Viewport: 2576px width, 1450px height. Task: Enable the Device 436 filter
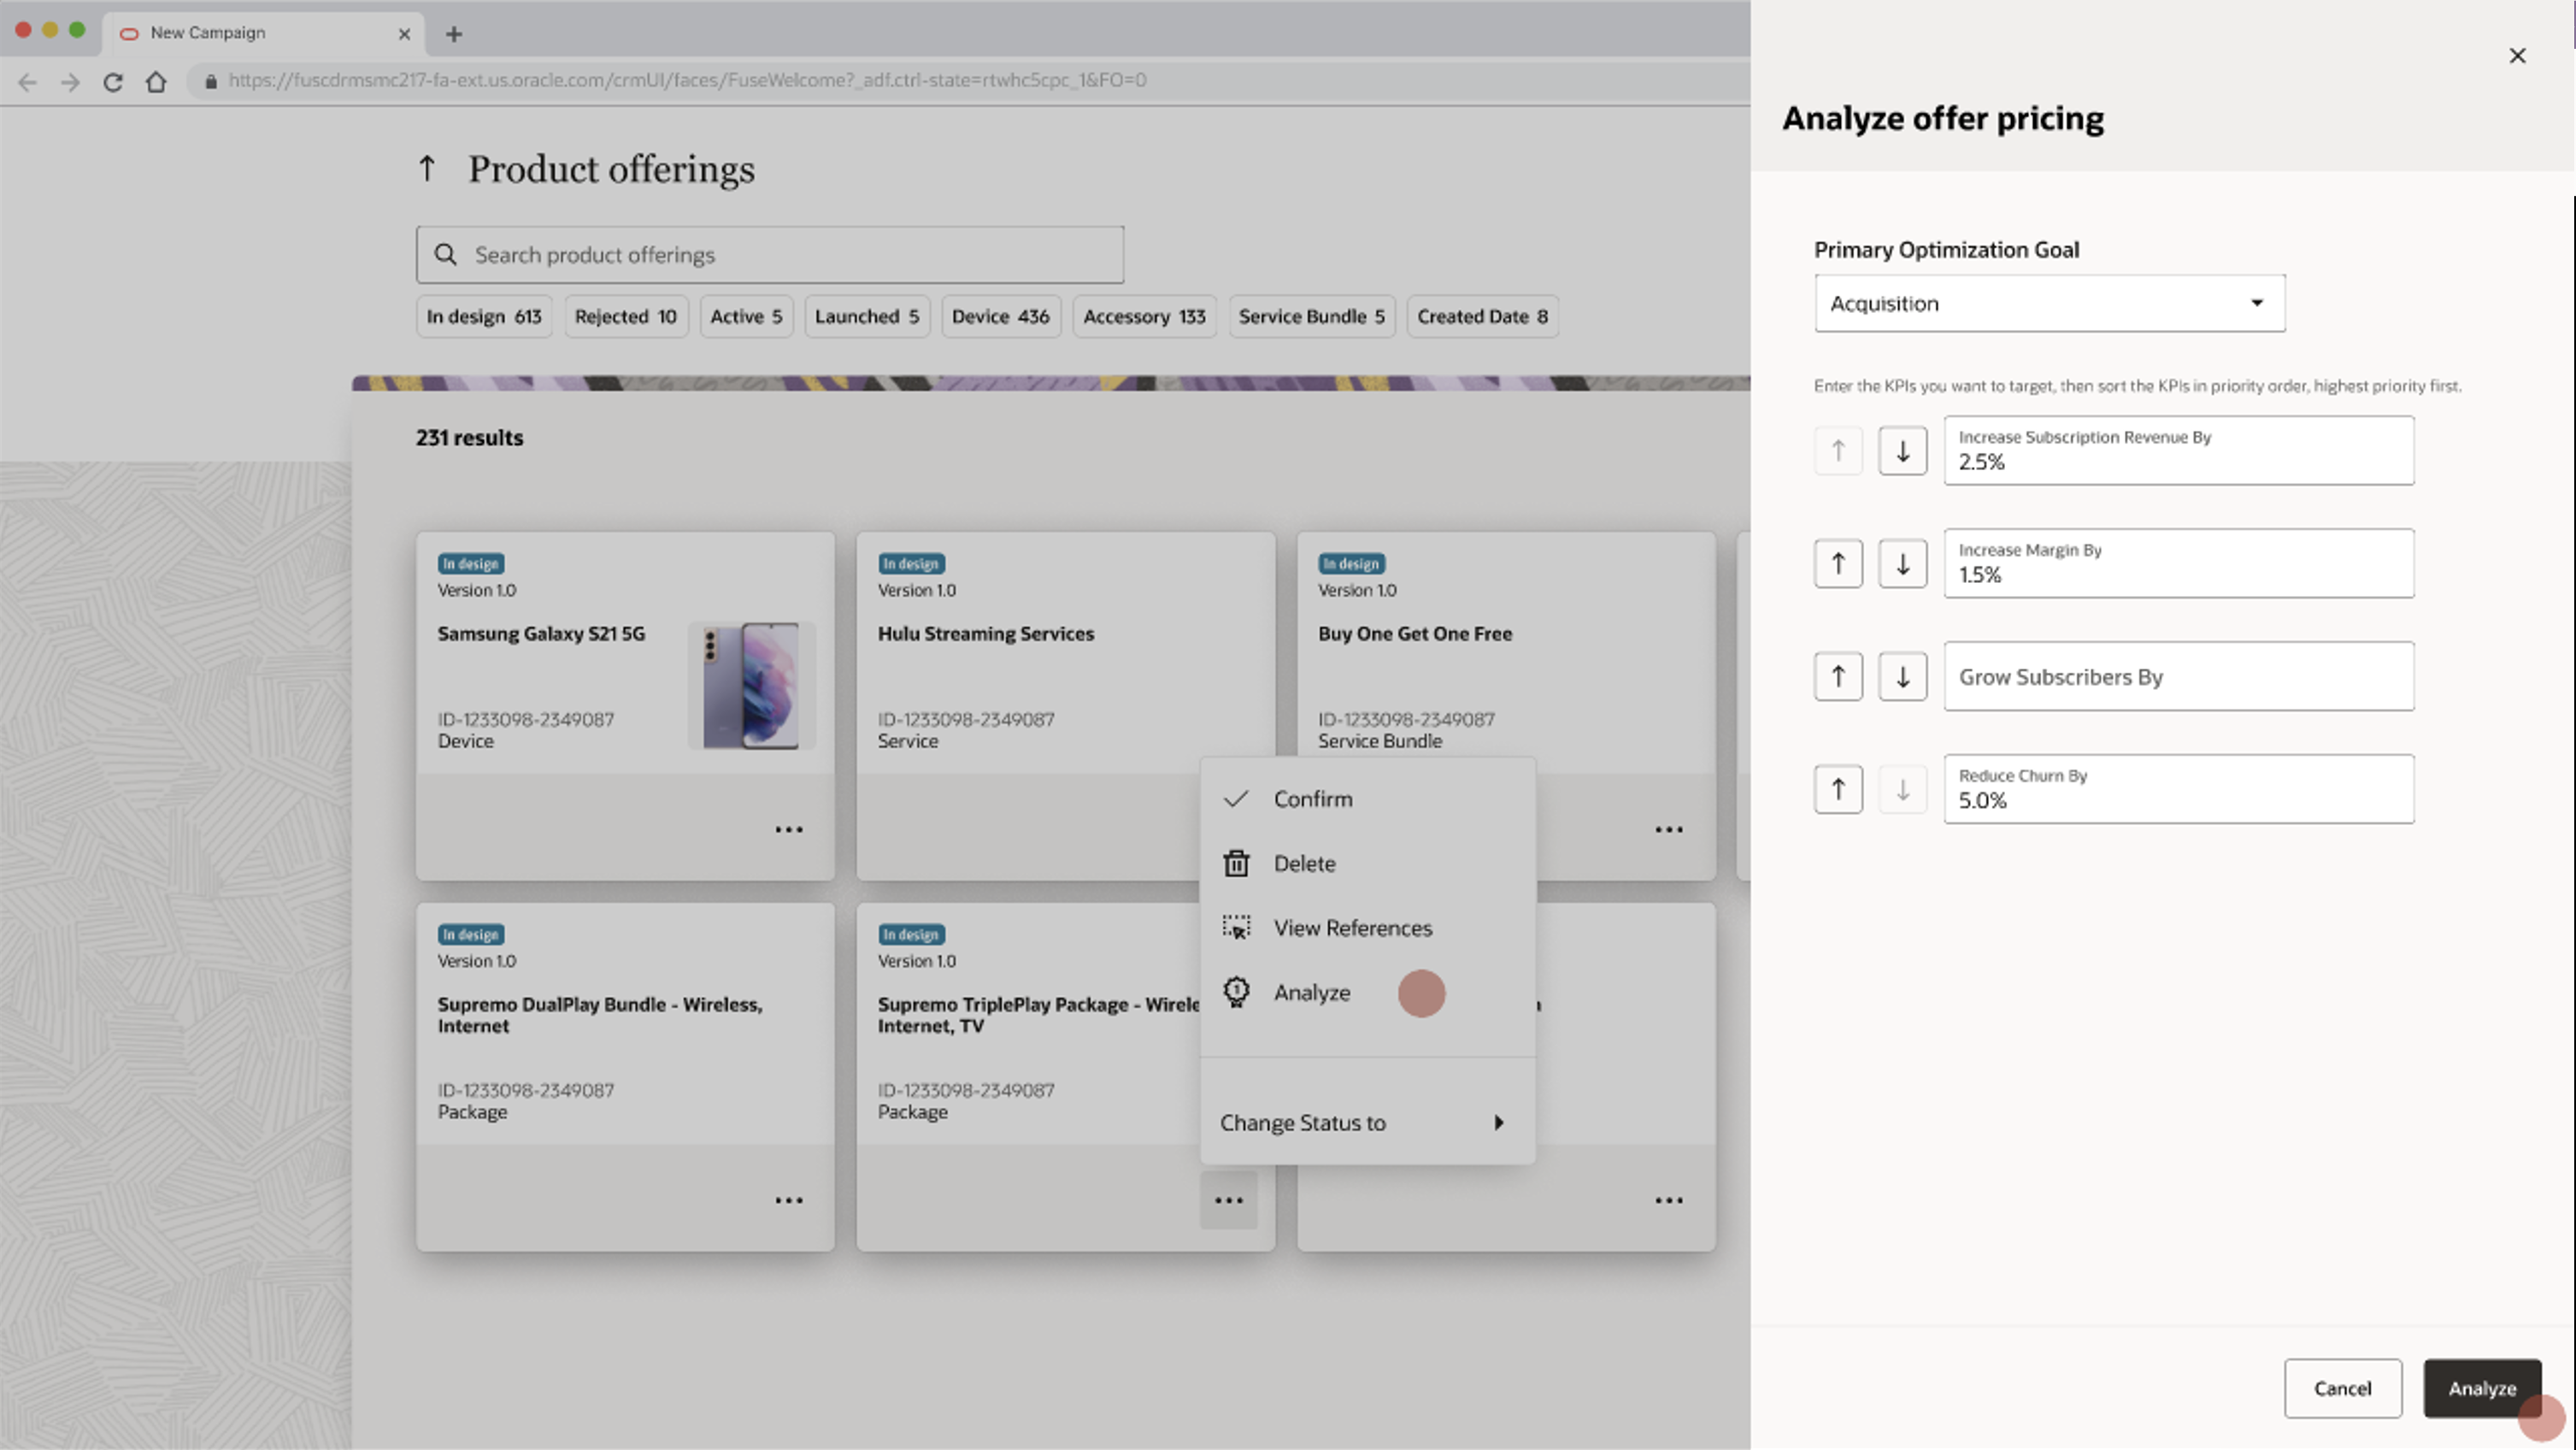pos(1000,316)
